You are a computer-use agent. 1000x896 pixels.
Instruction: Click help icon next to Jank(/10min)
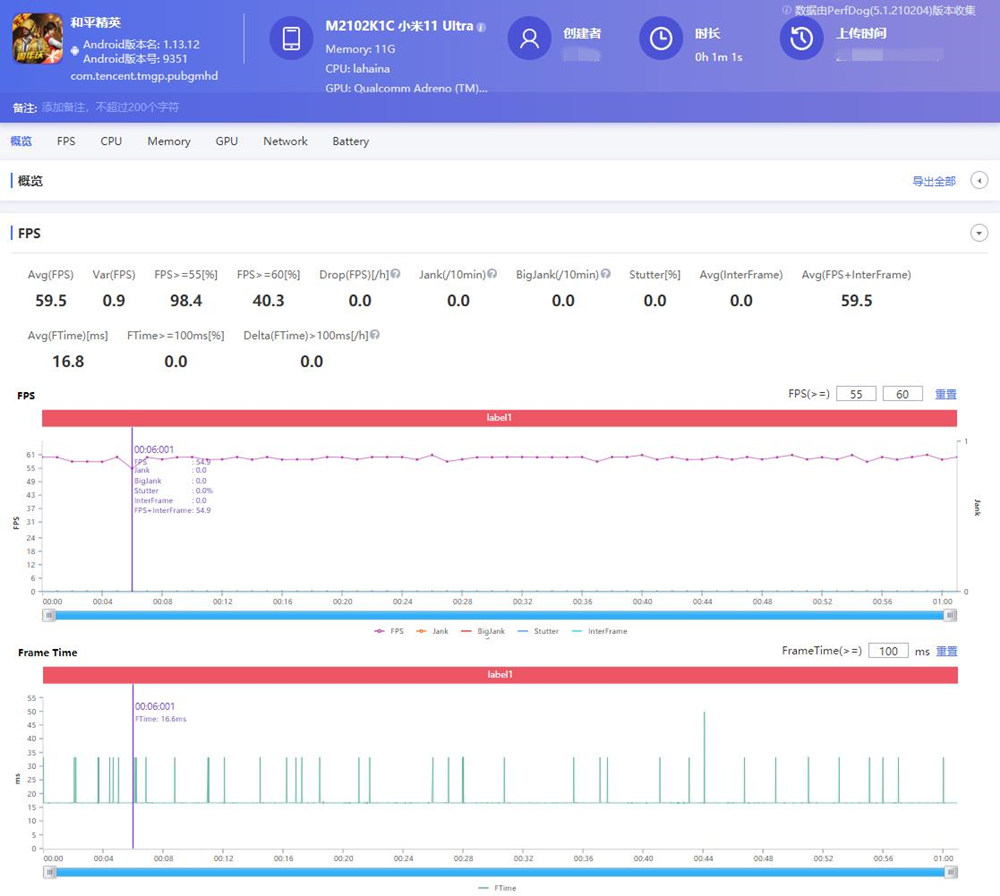tap(492, 274)
